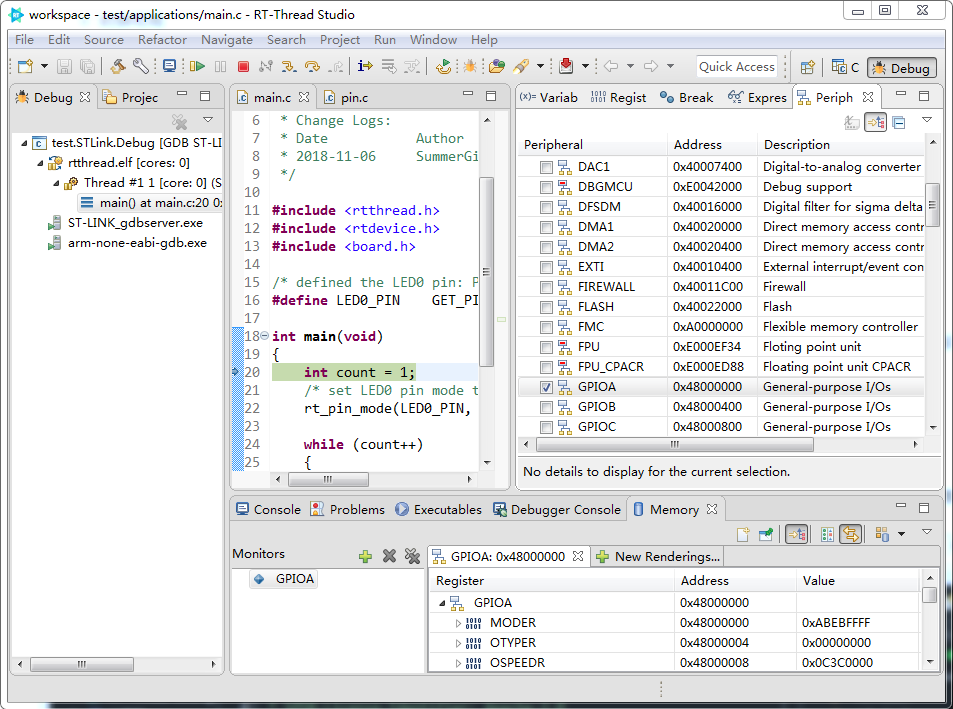Click the Pin Memory Monitor icon
The image size is (953, 709).
tap(766, 534)
